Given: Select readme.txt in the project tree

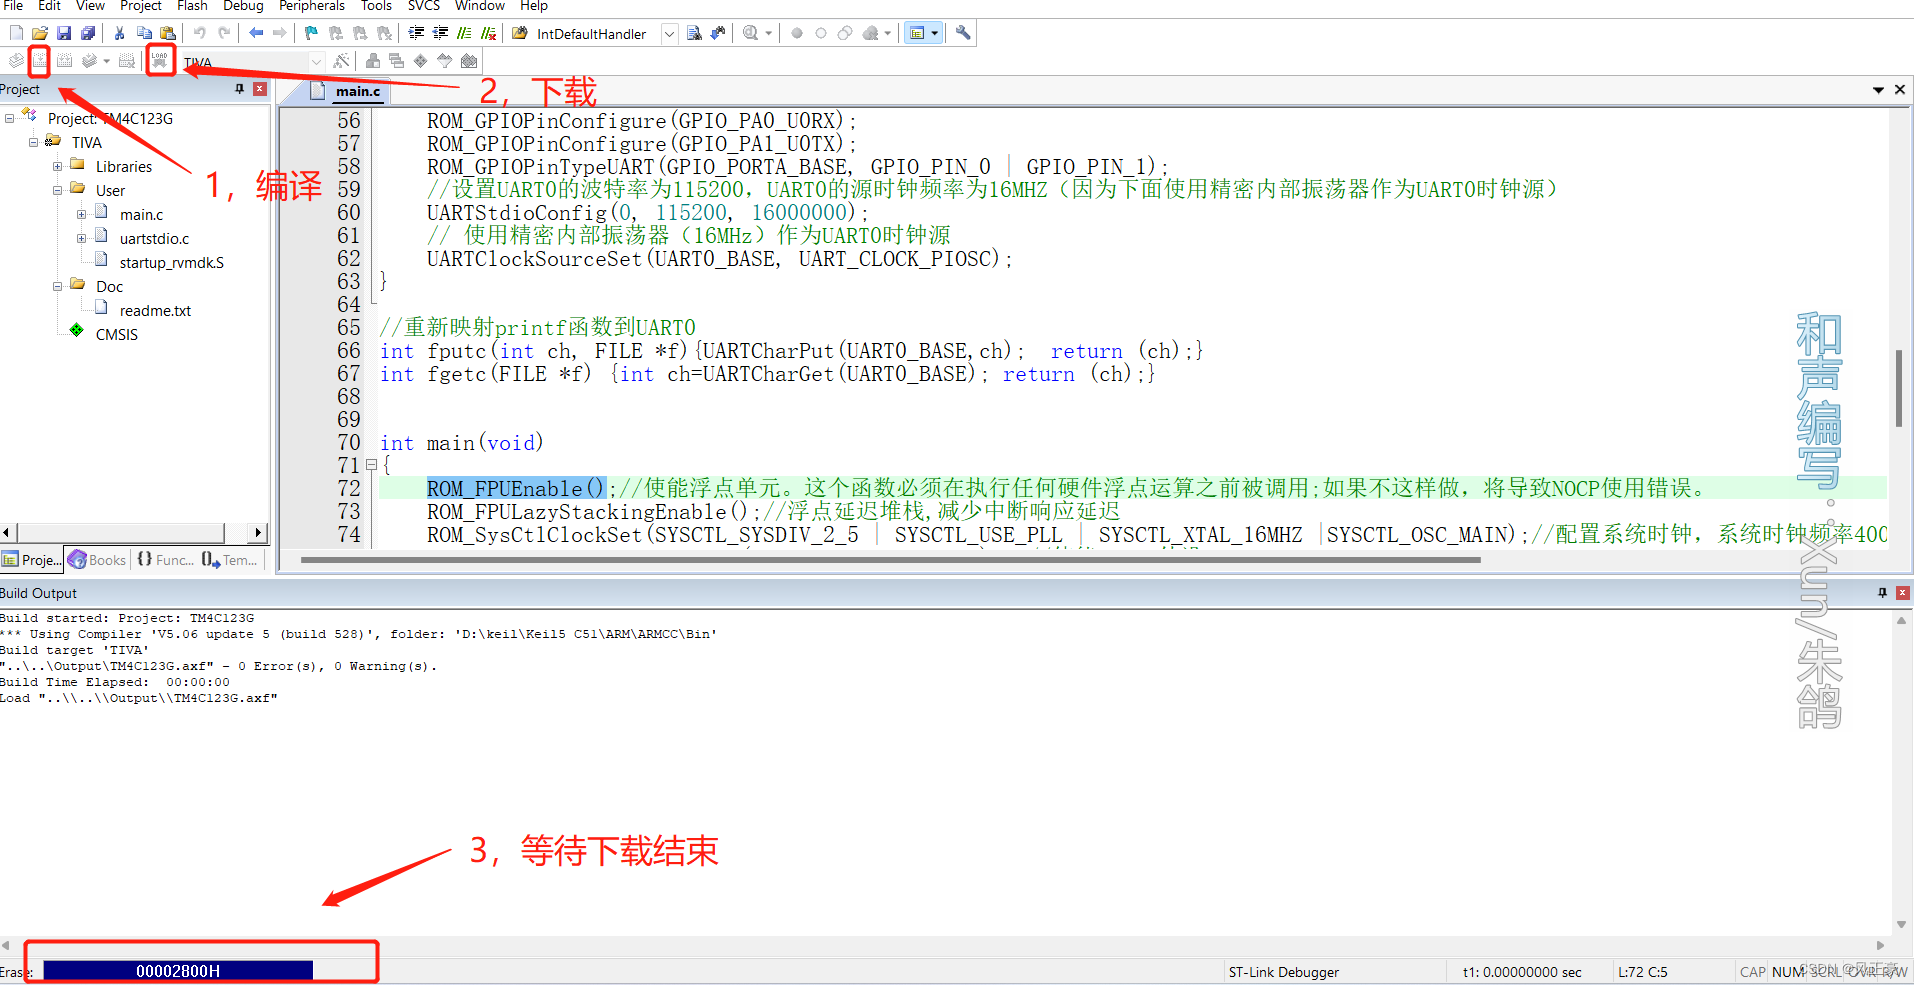Looking at the screenshot, I should 155,310.
